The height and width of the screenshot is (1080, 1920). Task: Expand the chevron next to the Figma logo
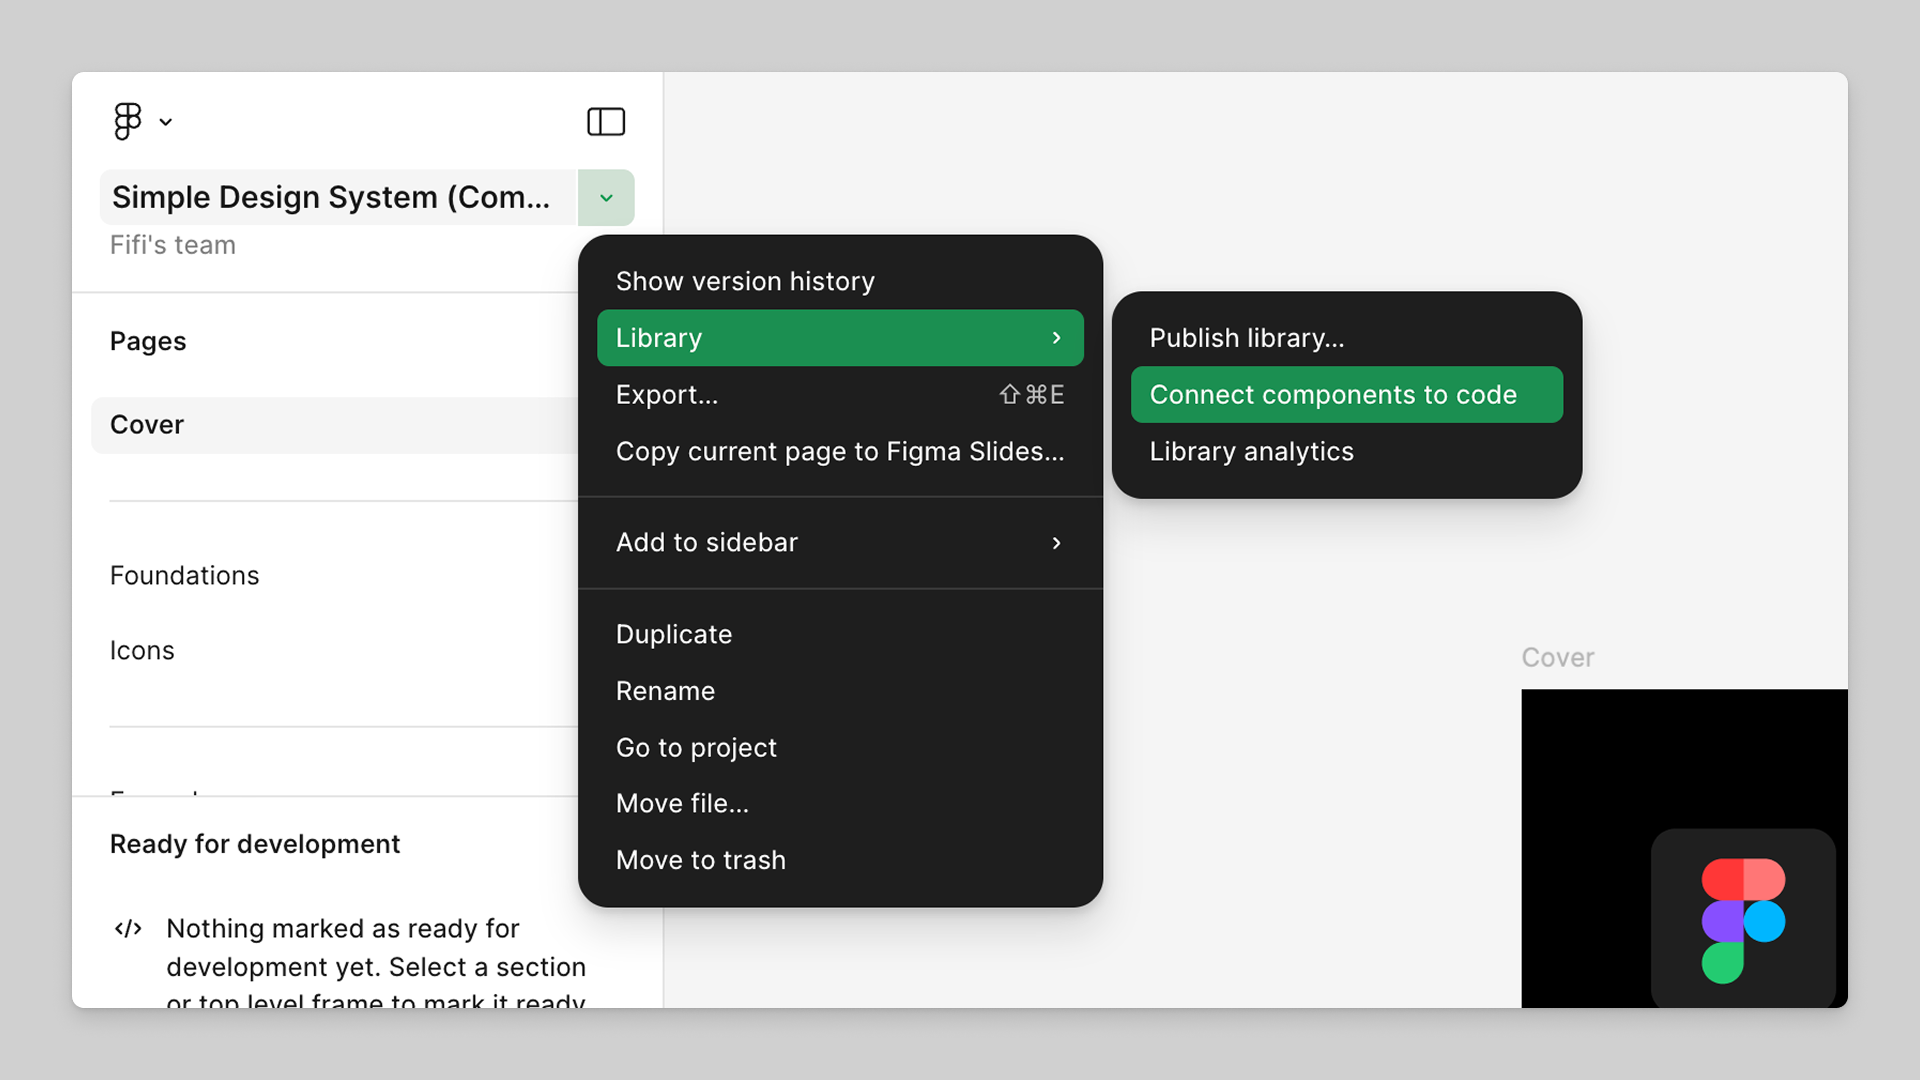pyautogui.click(x=166, y=123)
